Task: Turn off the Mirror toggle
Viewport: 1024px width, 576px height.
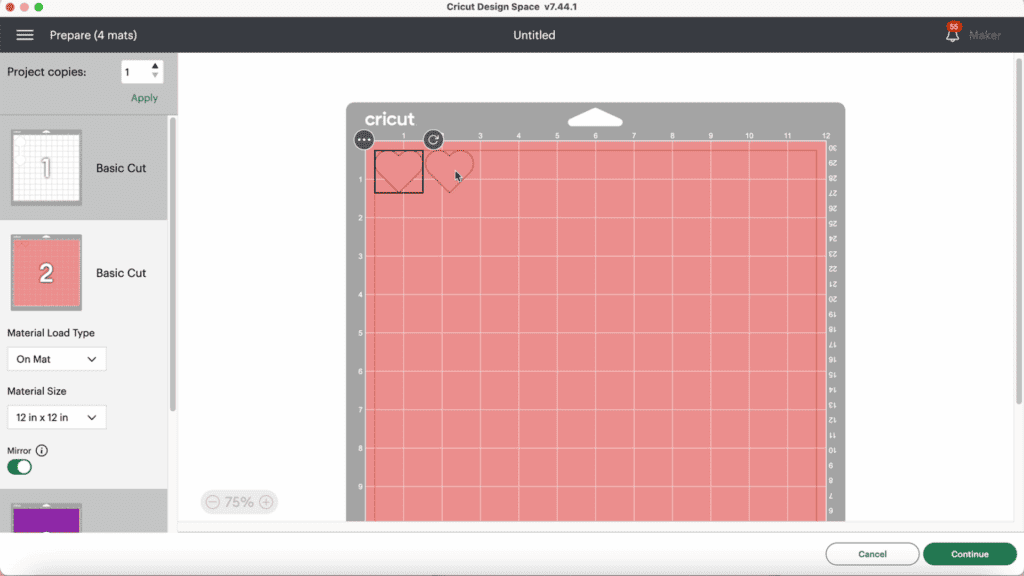Action: 20,467
